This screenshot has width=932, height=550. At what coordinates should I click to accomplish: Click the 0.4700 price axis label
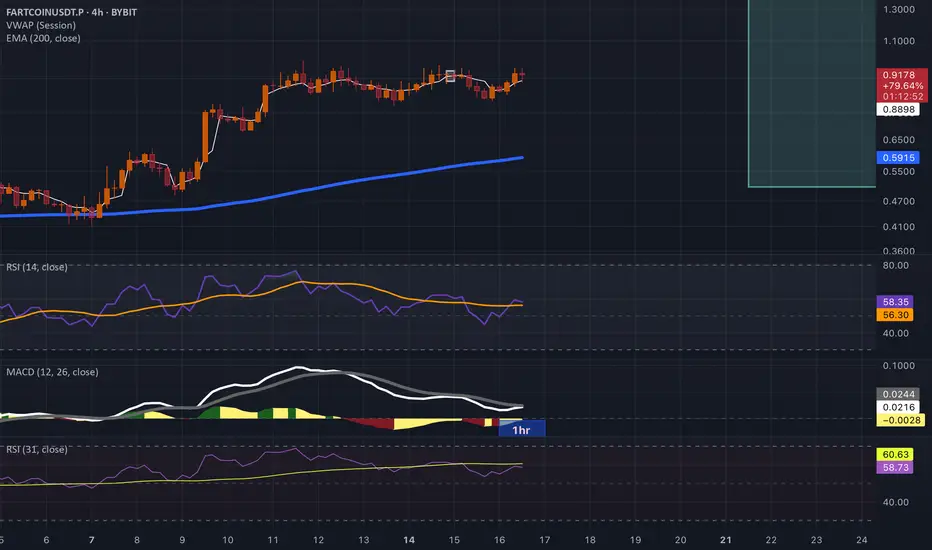tap(899, 201)
